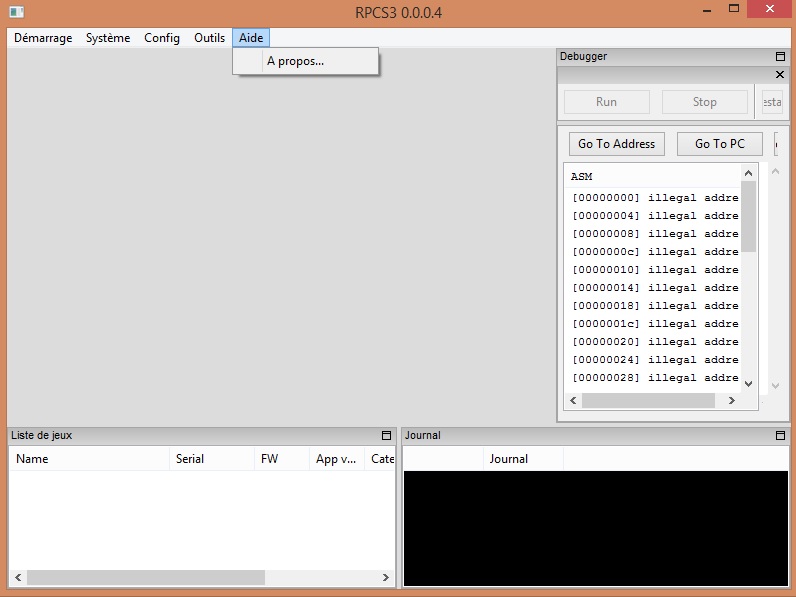Open the Outils menu
The width and height of the screenshot is (796, 597).
209,38
